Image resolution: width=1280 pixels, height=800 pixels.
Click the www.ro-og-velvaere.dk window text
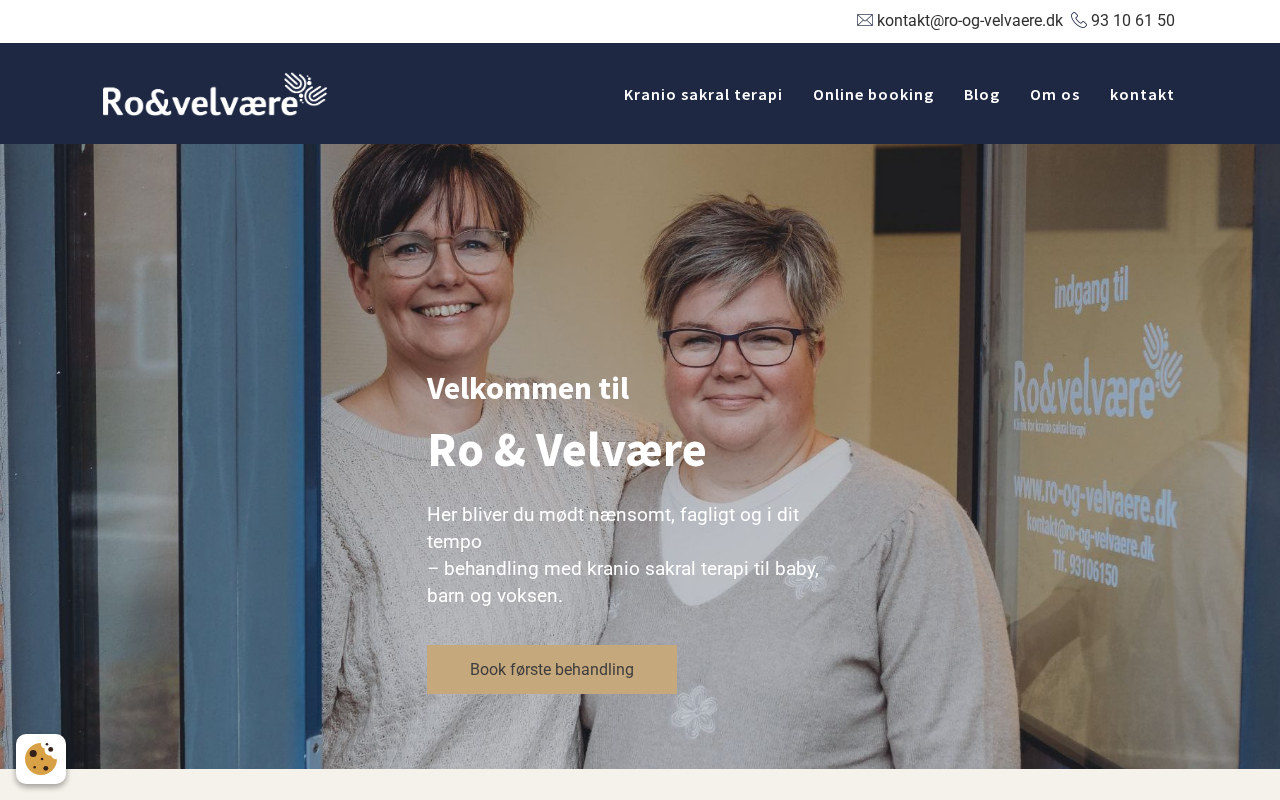tap(1095, 500)
